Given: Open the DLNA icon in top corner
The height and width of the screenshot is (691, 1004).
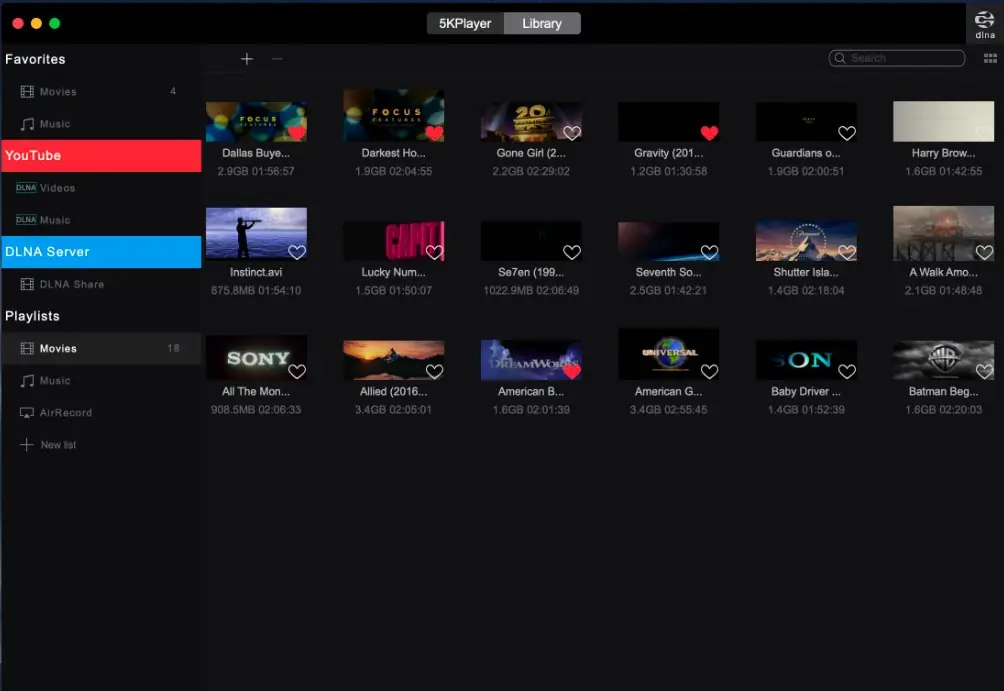Looking at the screenshot, I should pos(984,24).
